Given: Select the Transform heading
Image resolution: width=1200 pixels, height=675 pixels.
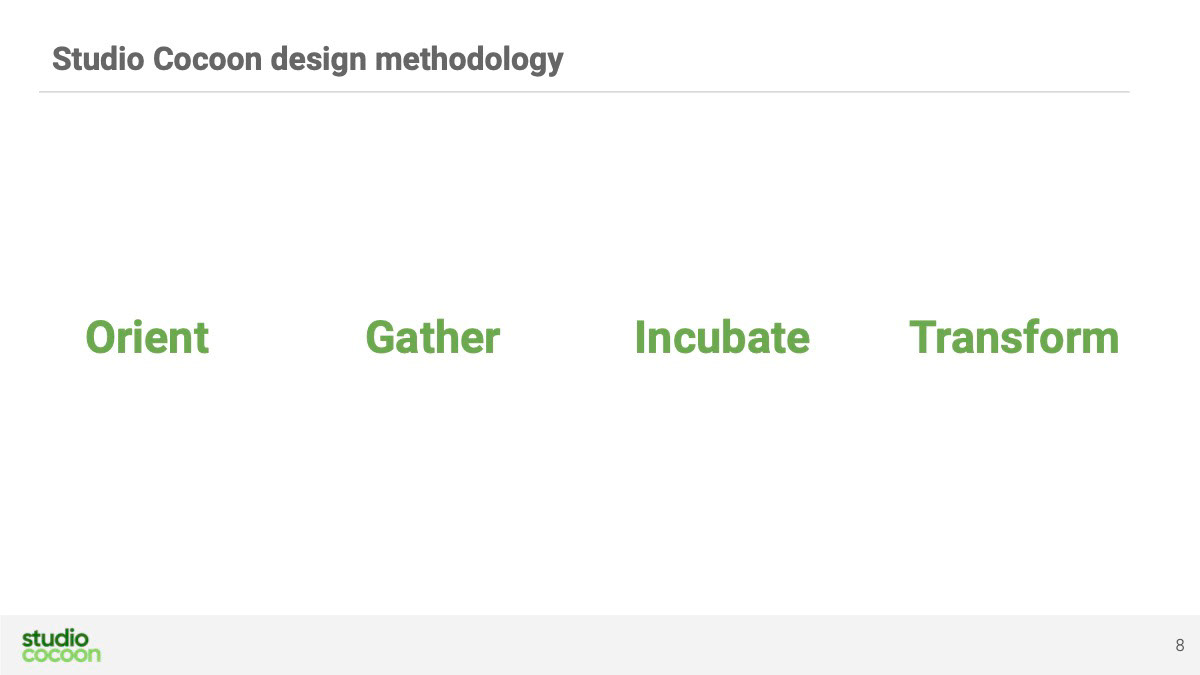Looking at the screenshot, I should 1014,337.
